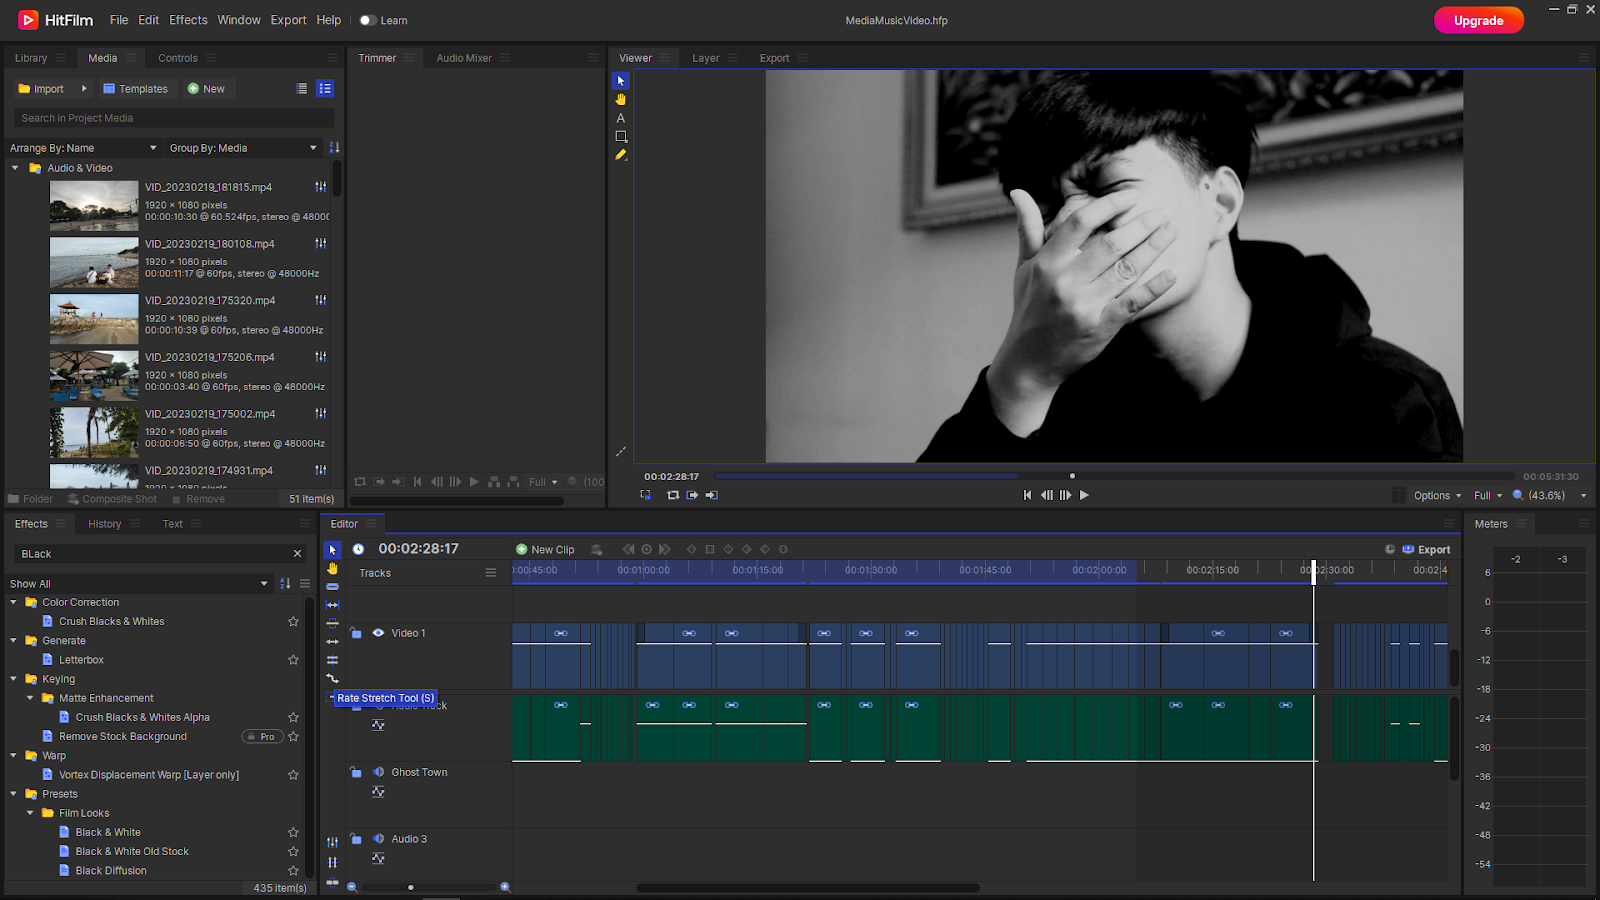1600x900 pixels.
Task: Click Export button in editor toolbar
Action: click(1426, 550)
